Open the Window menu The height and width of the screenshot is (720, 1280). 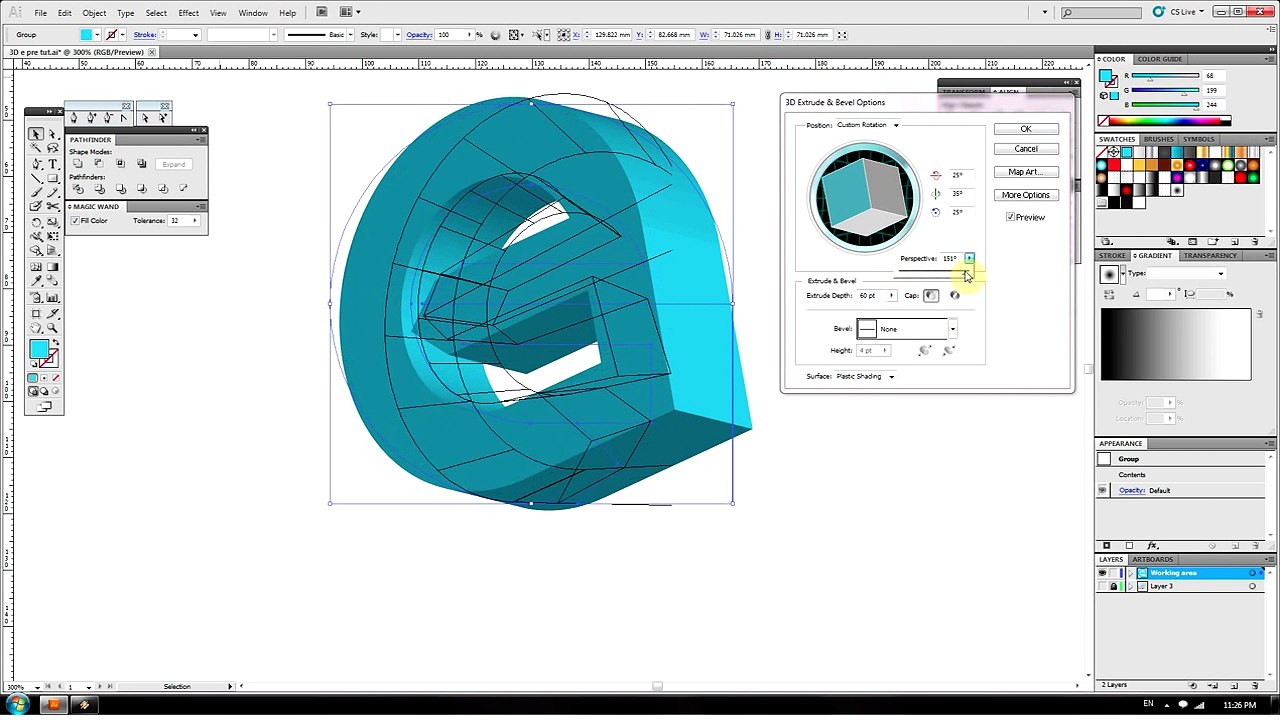253,13
